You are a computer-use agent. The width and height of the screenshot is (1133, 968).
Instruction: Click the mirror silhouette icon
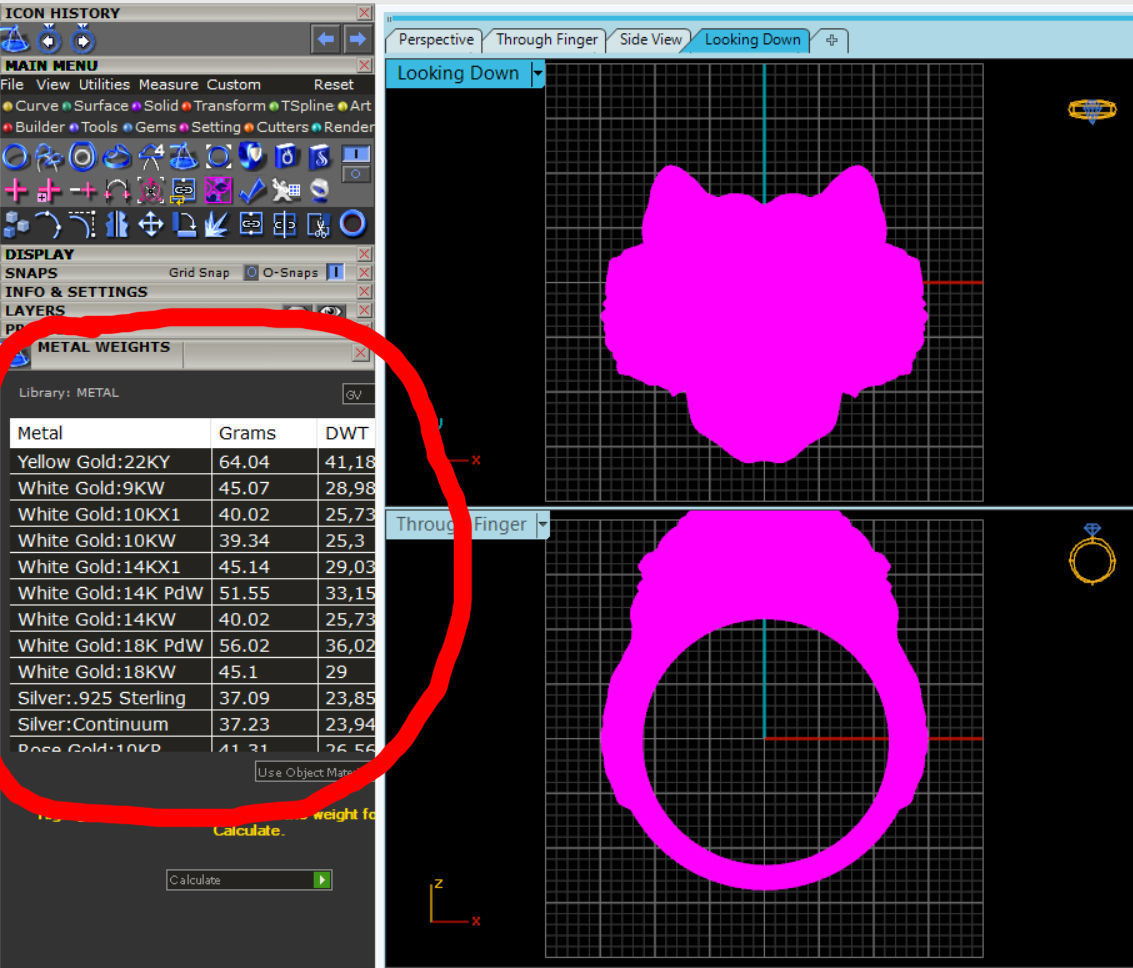pyautogui.click(x=116, y=225)
